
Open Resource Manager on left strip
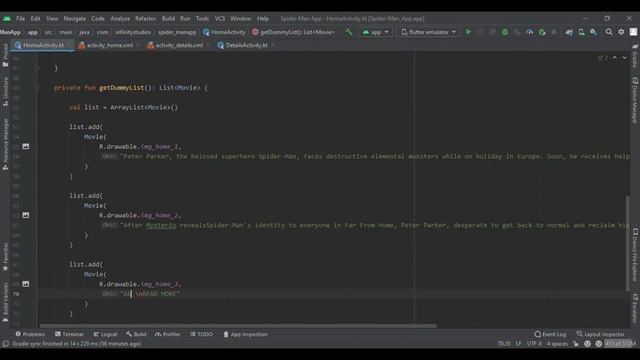point(5,144)
